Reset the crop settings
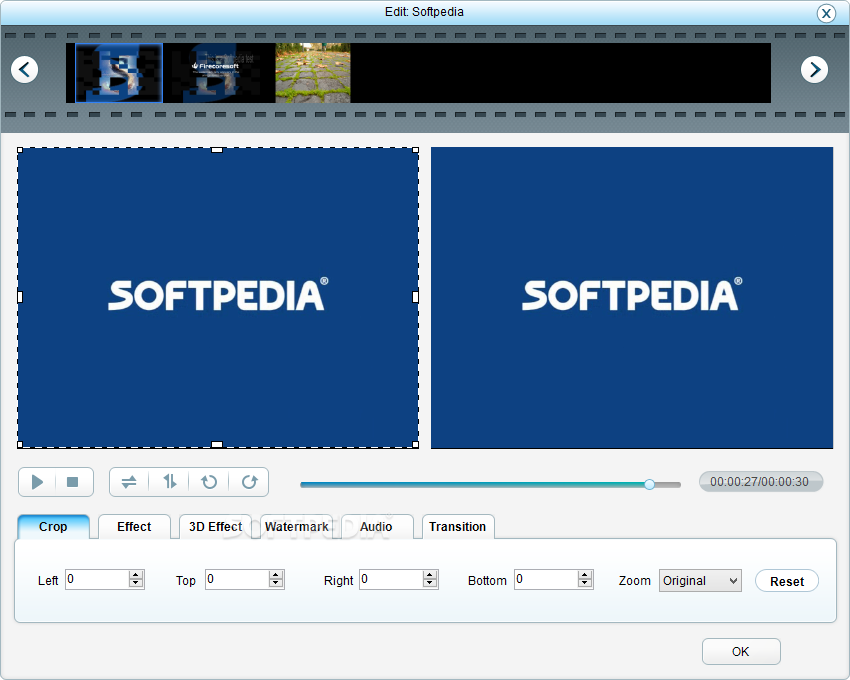Image resolution: width=850 pixels, height=680 pixels. click(x=787, y=581)
